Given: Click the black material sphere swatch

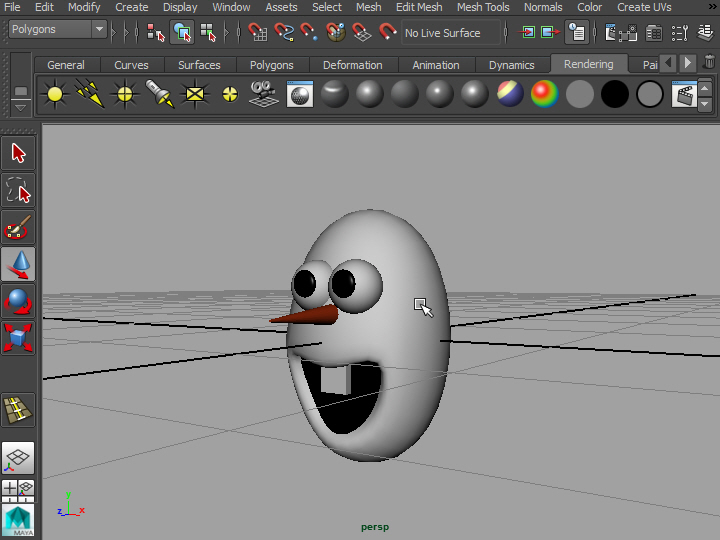Looking at the screenshot, I should click(x=614, y=95).
